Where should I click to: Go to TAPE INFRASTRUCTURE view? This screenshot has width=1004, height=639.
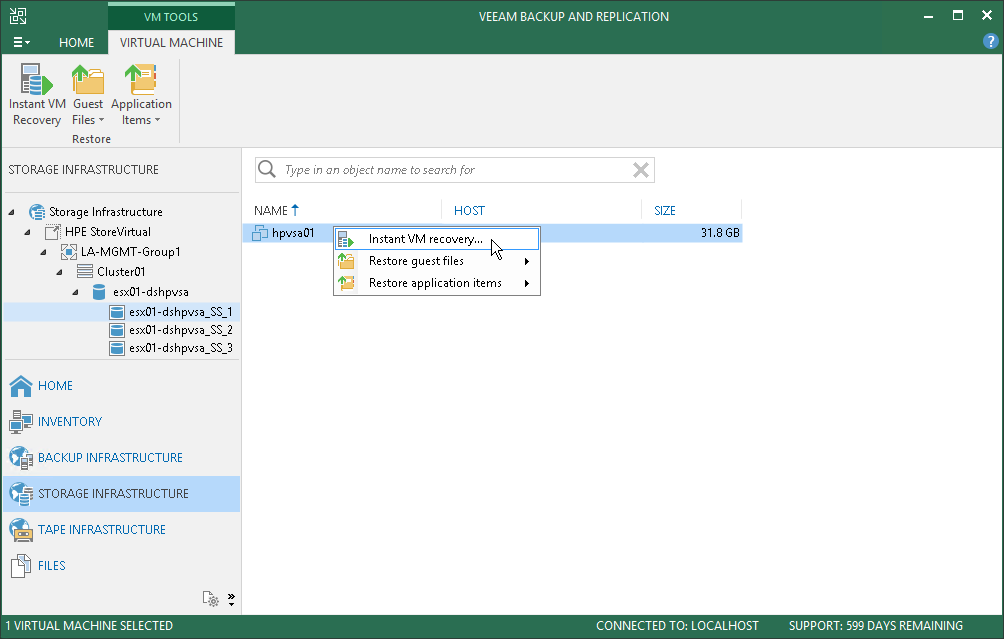click(121, 530)
